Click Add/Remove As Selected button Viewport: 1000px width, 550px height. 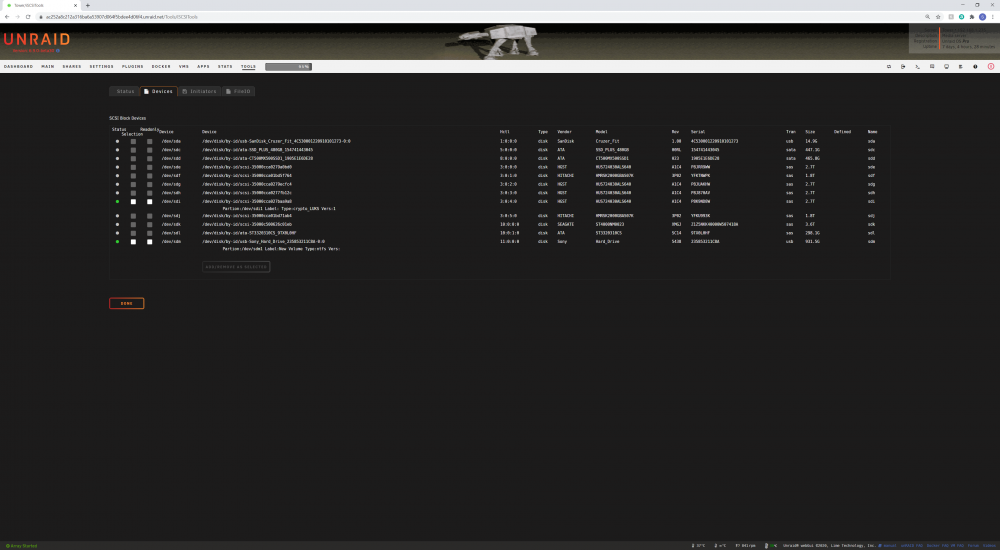(236, 267)
